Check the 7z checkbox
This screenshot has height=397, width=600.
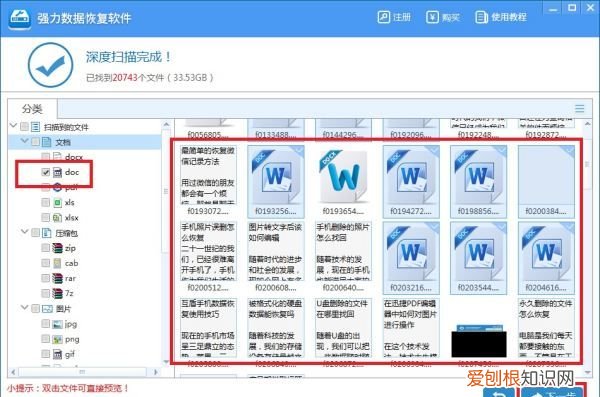pyautogui.click(x=46, y=294)
